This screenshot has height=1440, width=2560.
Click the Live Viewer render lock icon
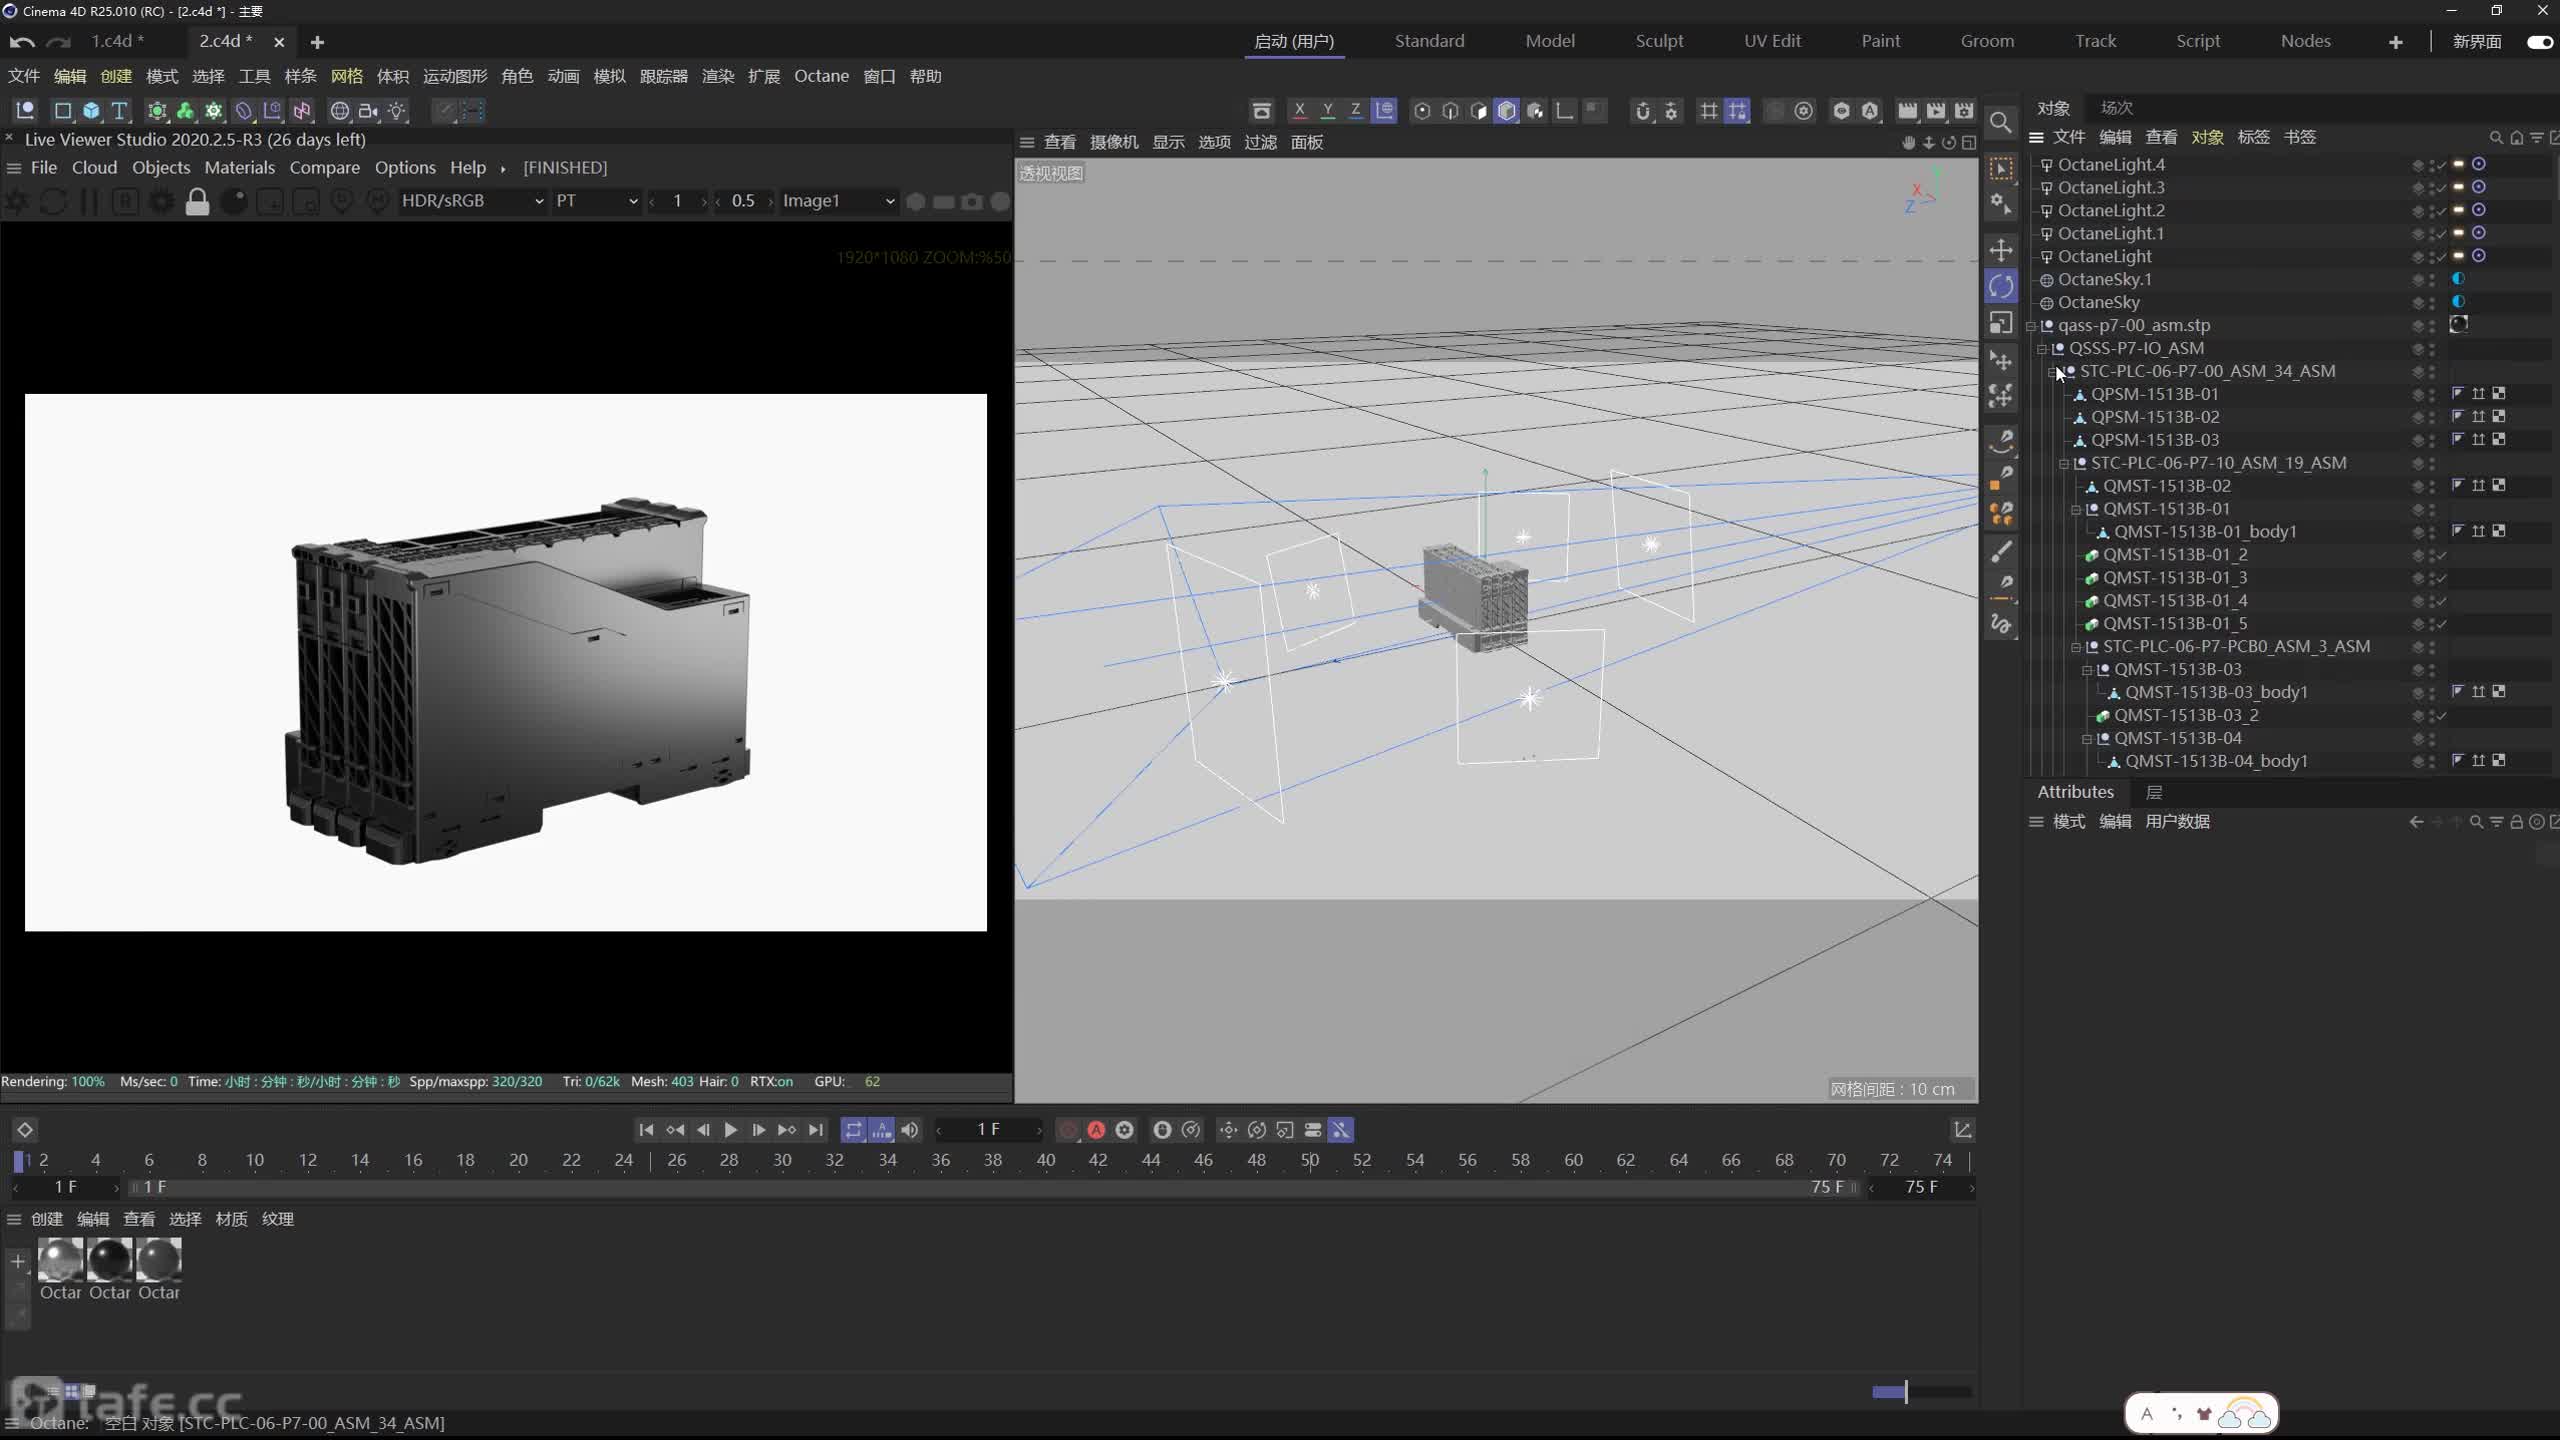coord(197,201)
